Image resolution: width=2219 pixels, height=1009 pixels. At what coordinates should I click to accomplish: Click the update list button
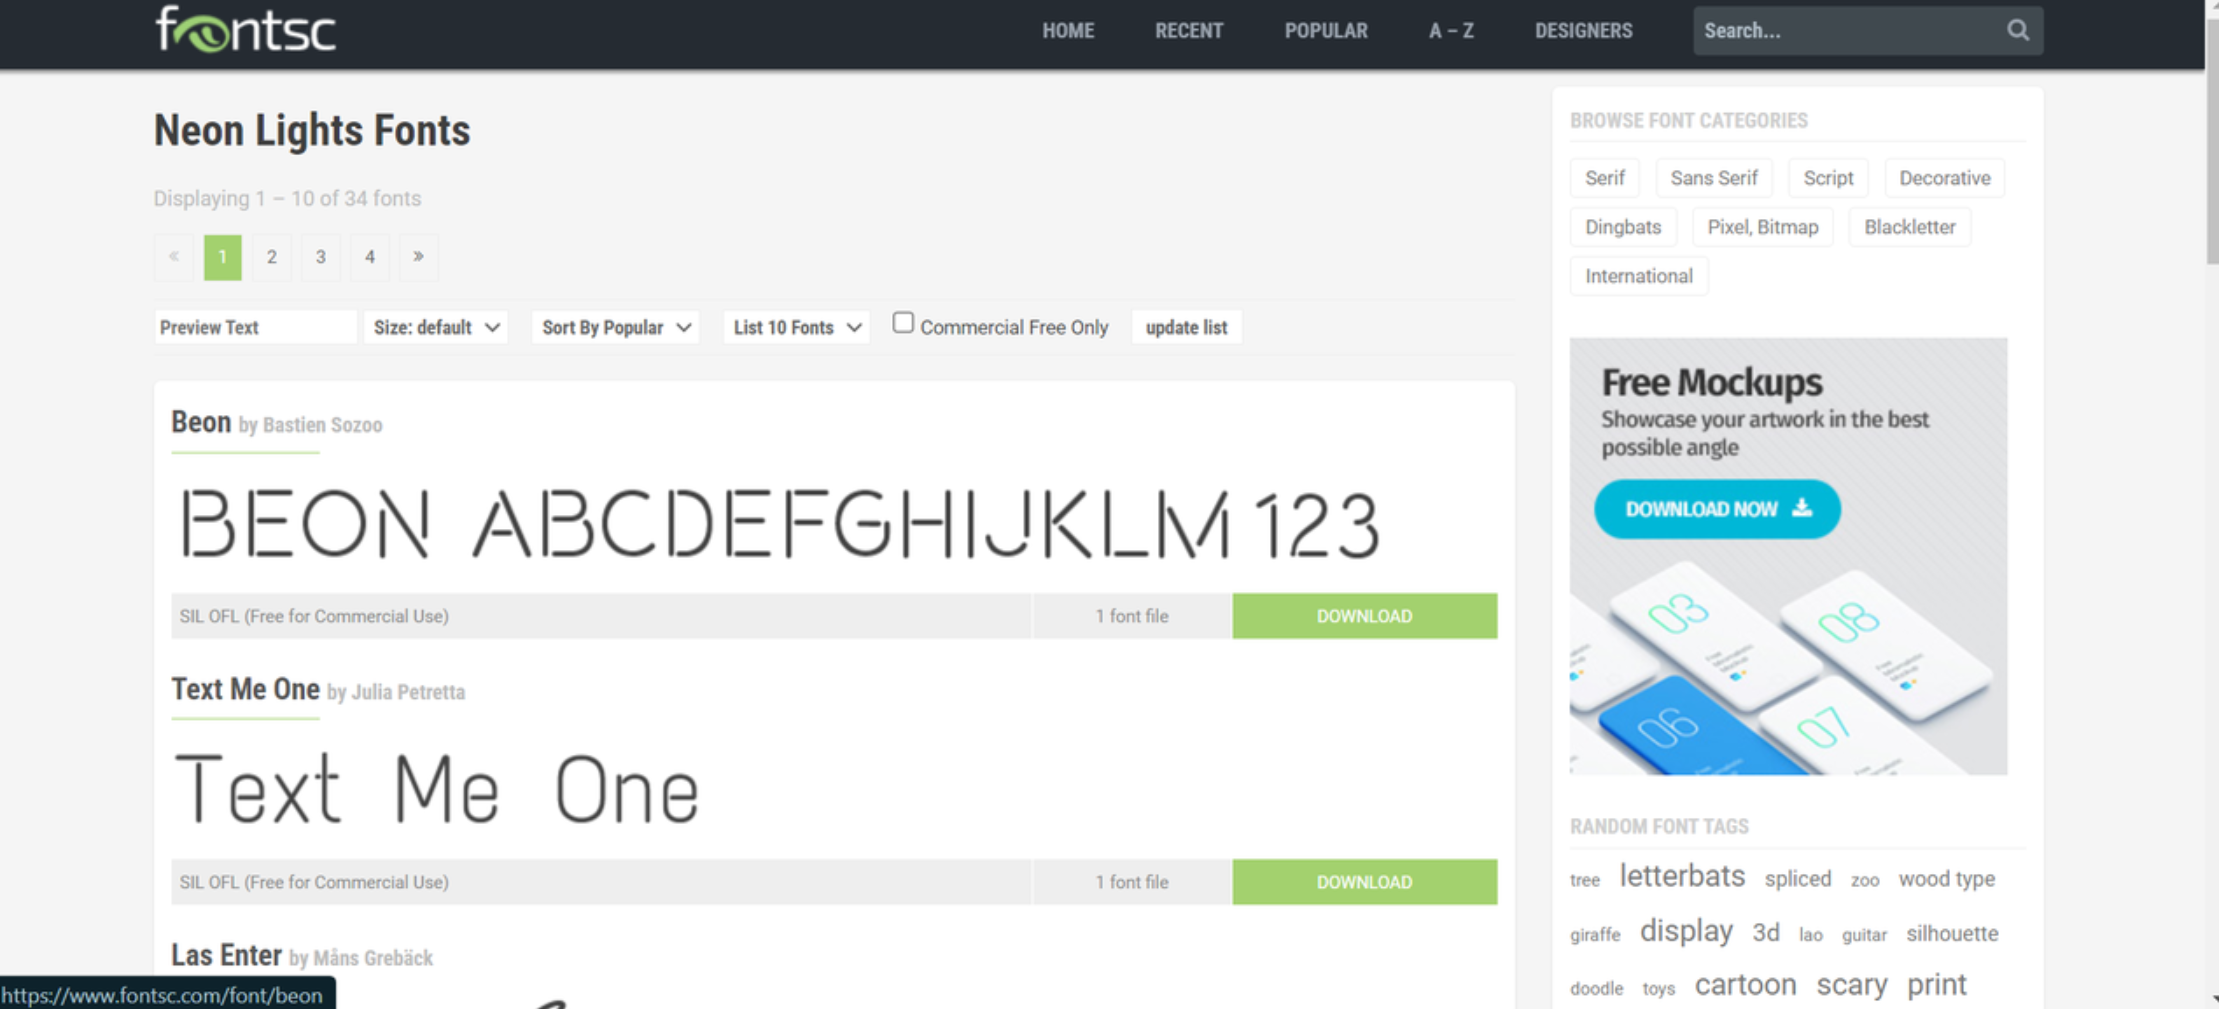[x=1186, y=327]
